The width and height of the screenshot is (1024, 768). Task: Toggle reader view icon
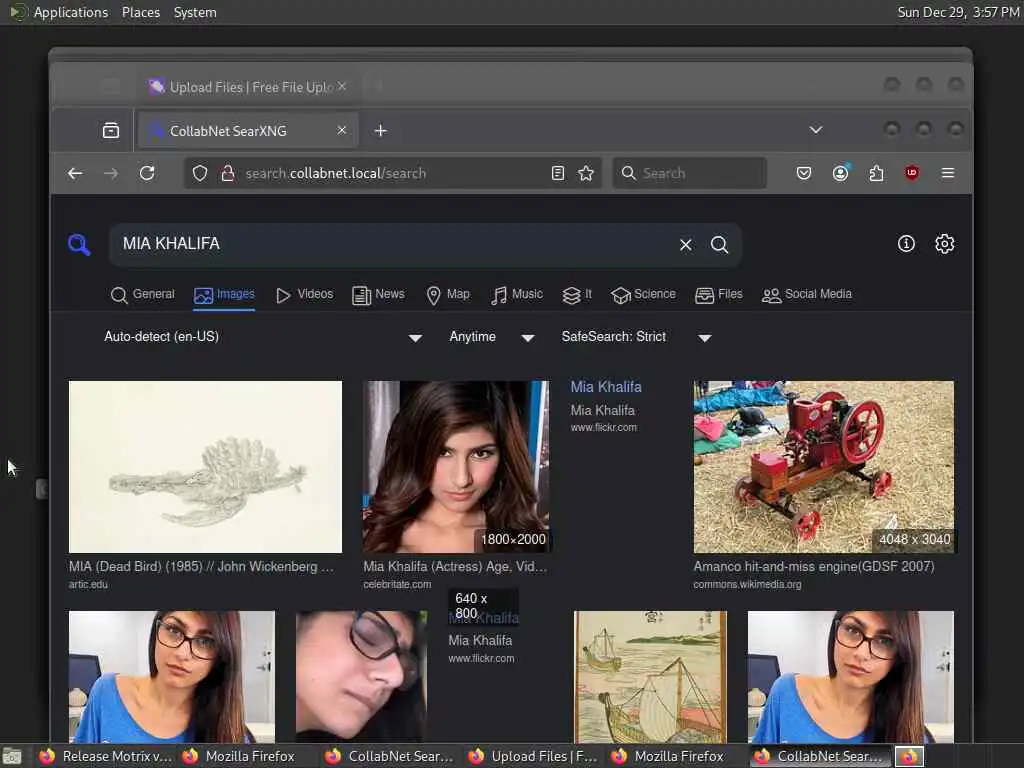558,173
